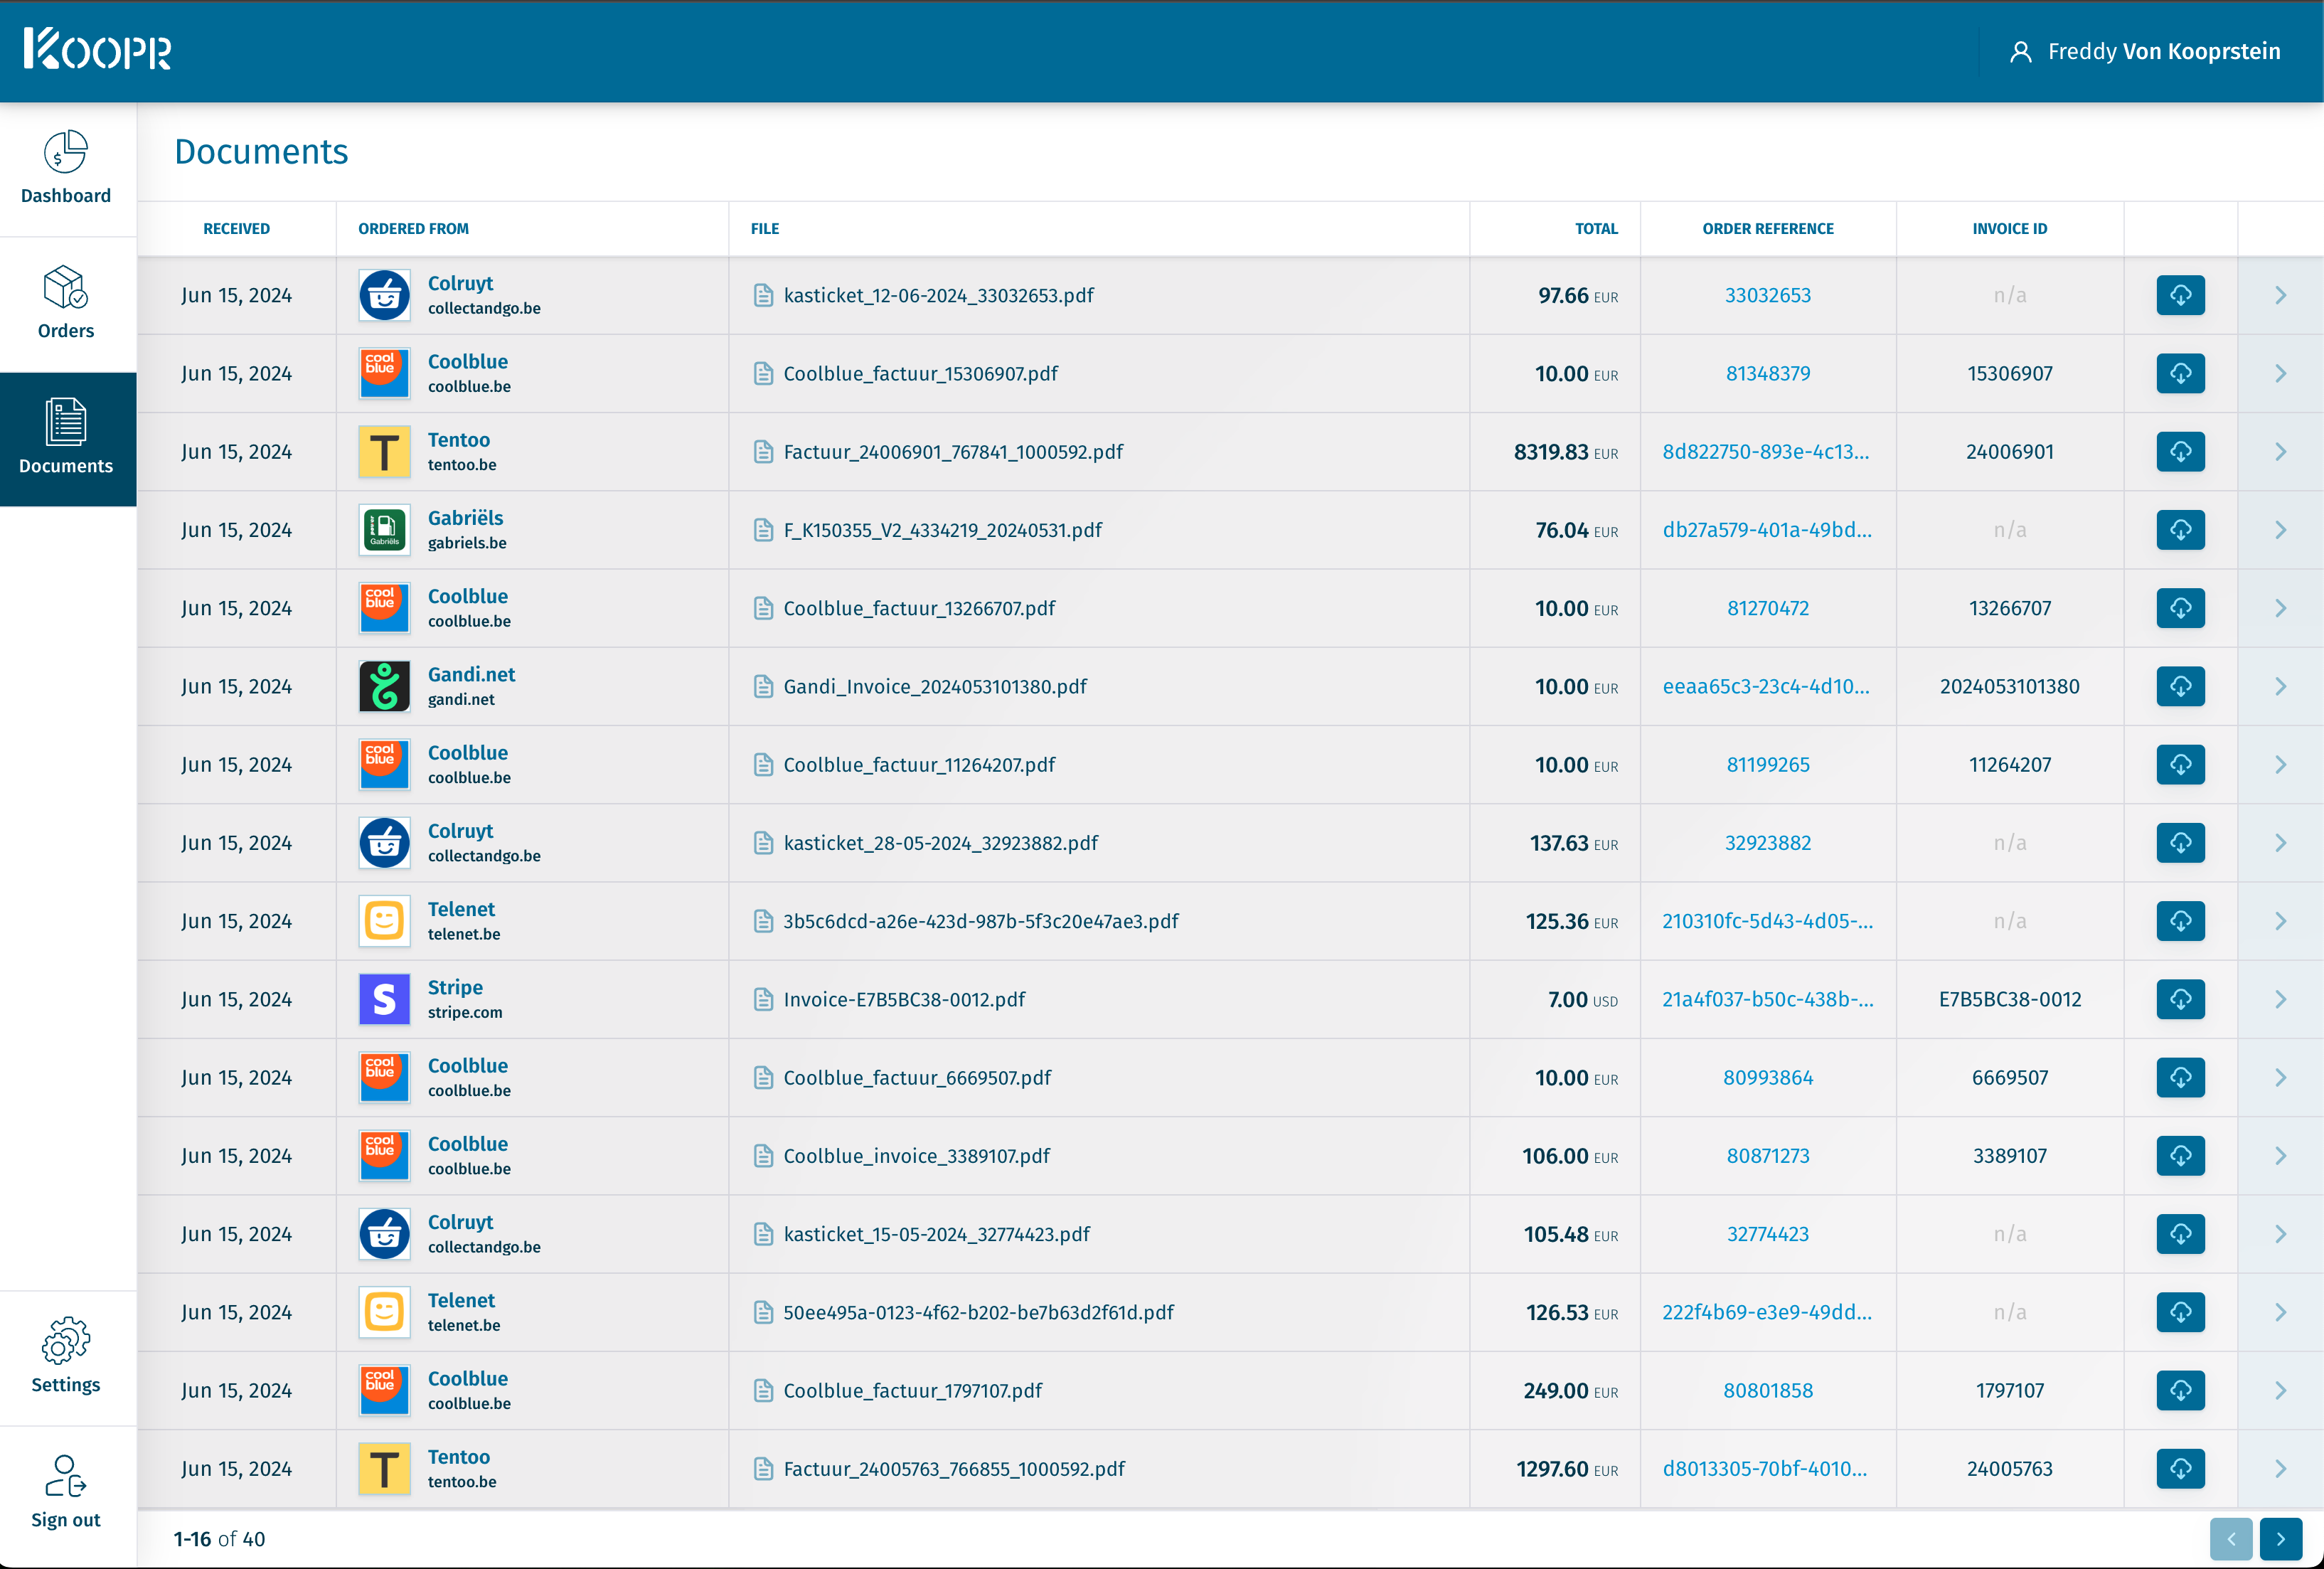Download kasticket_12-06-2024_33032653.pdf via cloud icon

point(2180,295)
